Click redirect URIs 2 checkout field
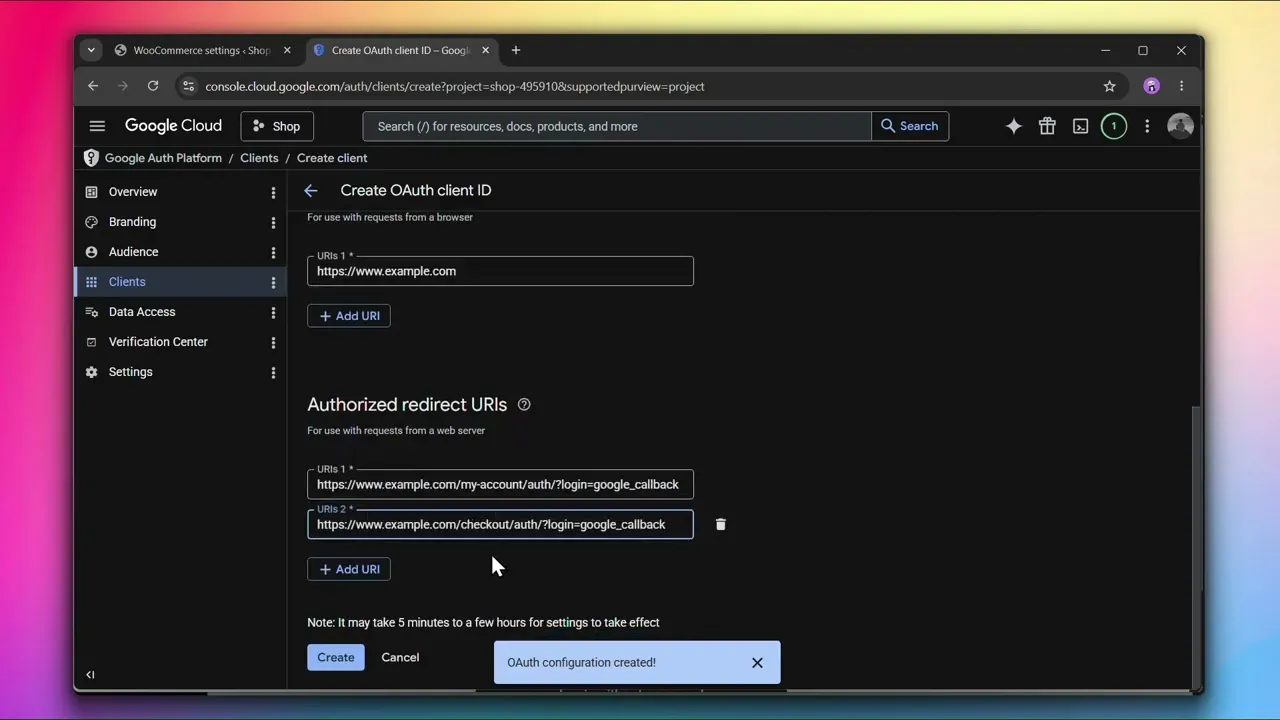Screen dimensions: 1280x720 500,525
